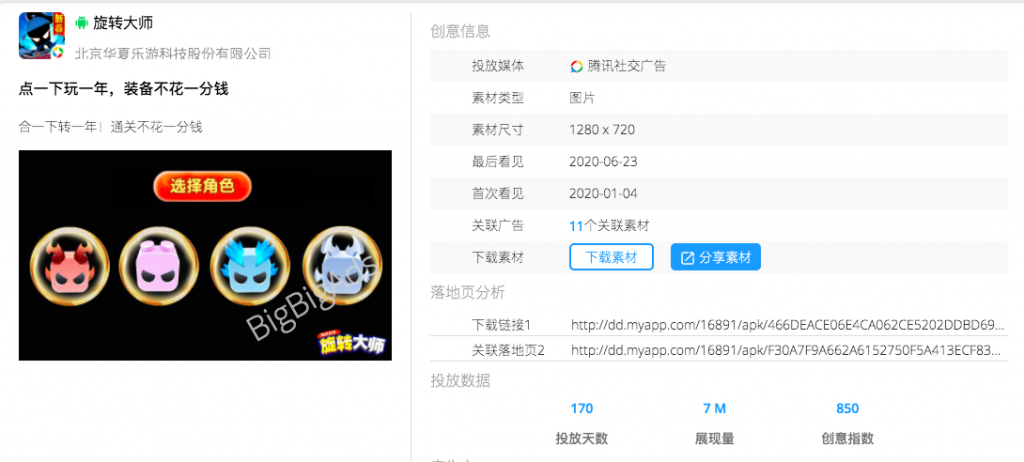The width and height of the screenshot is (1024, 462).
Task: Click the last seen date 2020-06-23
Action: point(603,161)
